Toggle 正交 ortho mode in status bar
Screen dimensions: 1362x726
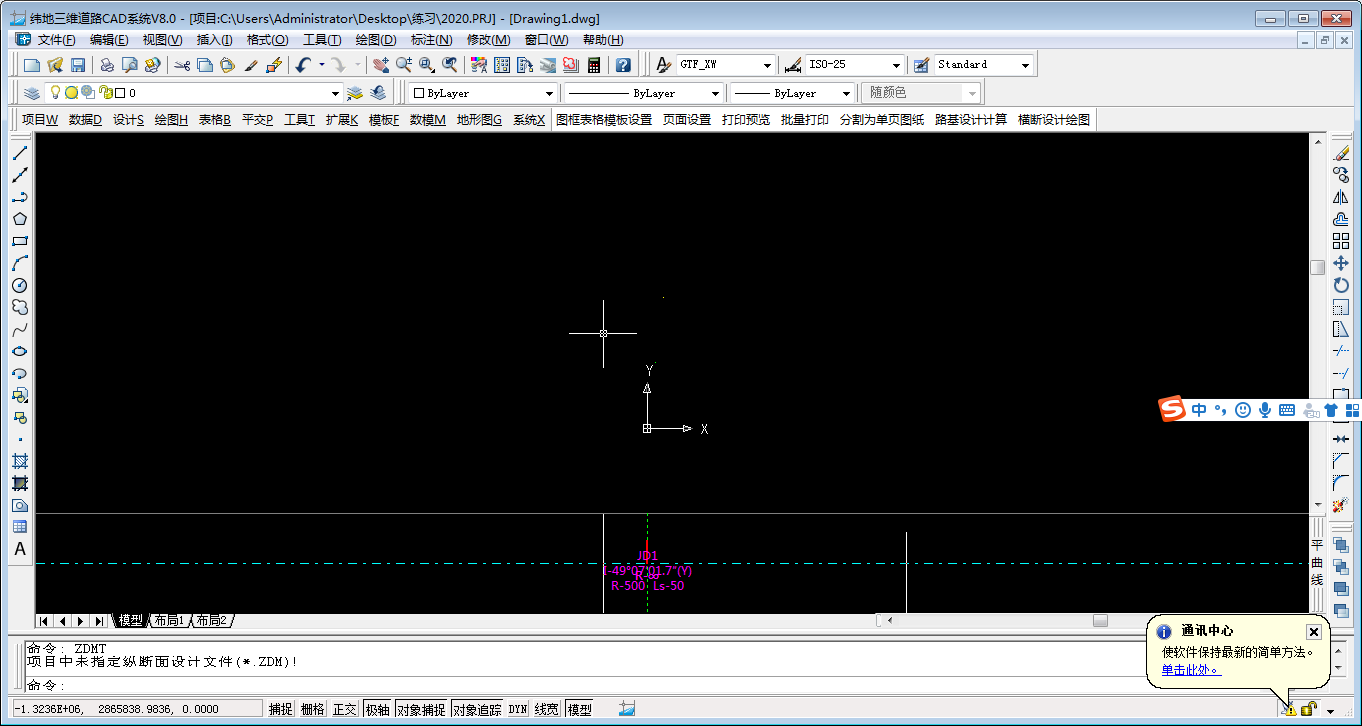tap(345, 709)
